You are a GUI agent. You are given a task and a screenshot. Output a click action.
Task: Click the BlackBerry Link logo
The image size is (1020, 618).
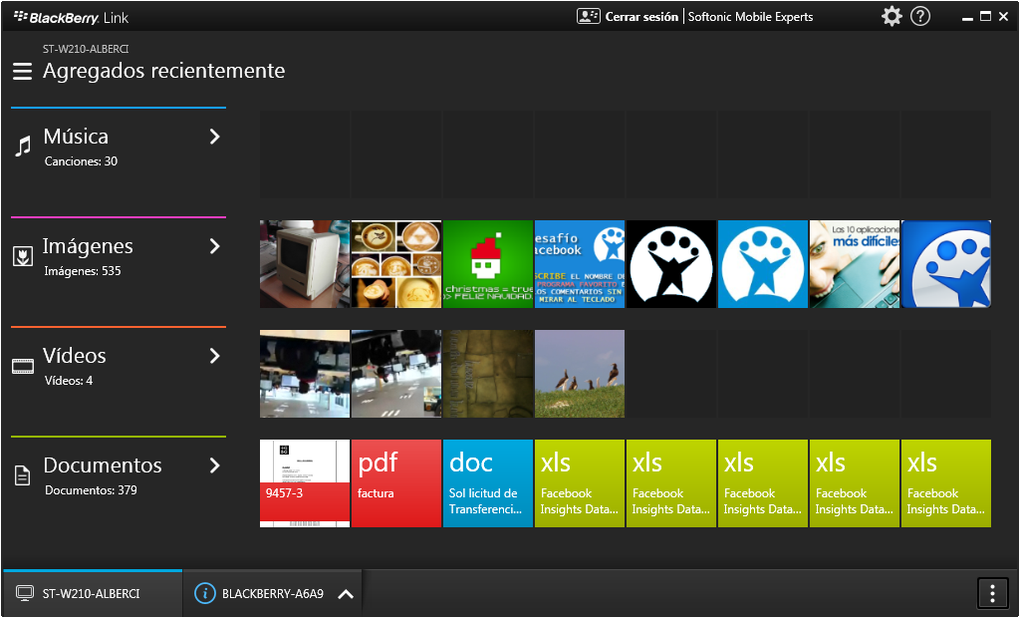(71, 18)
